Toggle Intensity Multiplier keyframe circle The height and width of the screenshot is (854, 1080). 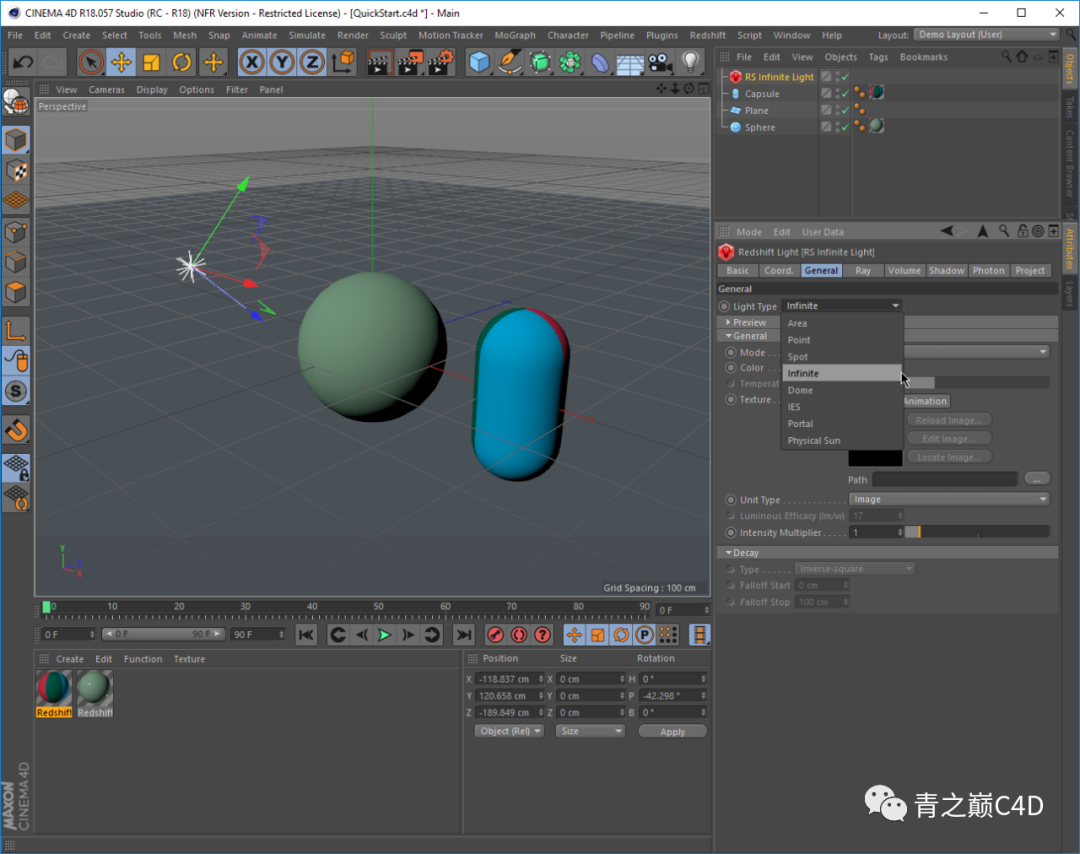[x=731, y=532]
